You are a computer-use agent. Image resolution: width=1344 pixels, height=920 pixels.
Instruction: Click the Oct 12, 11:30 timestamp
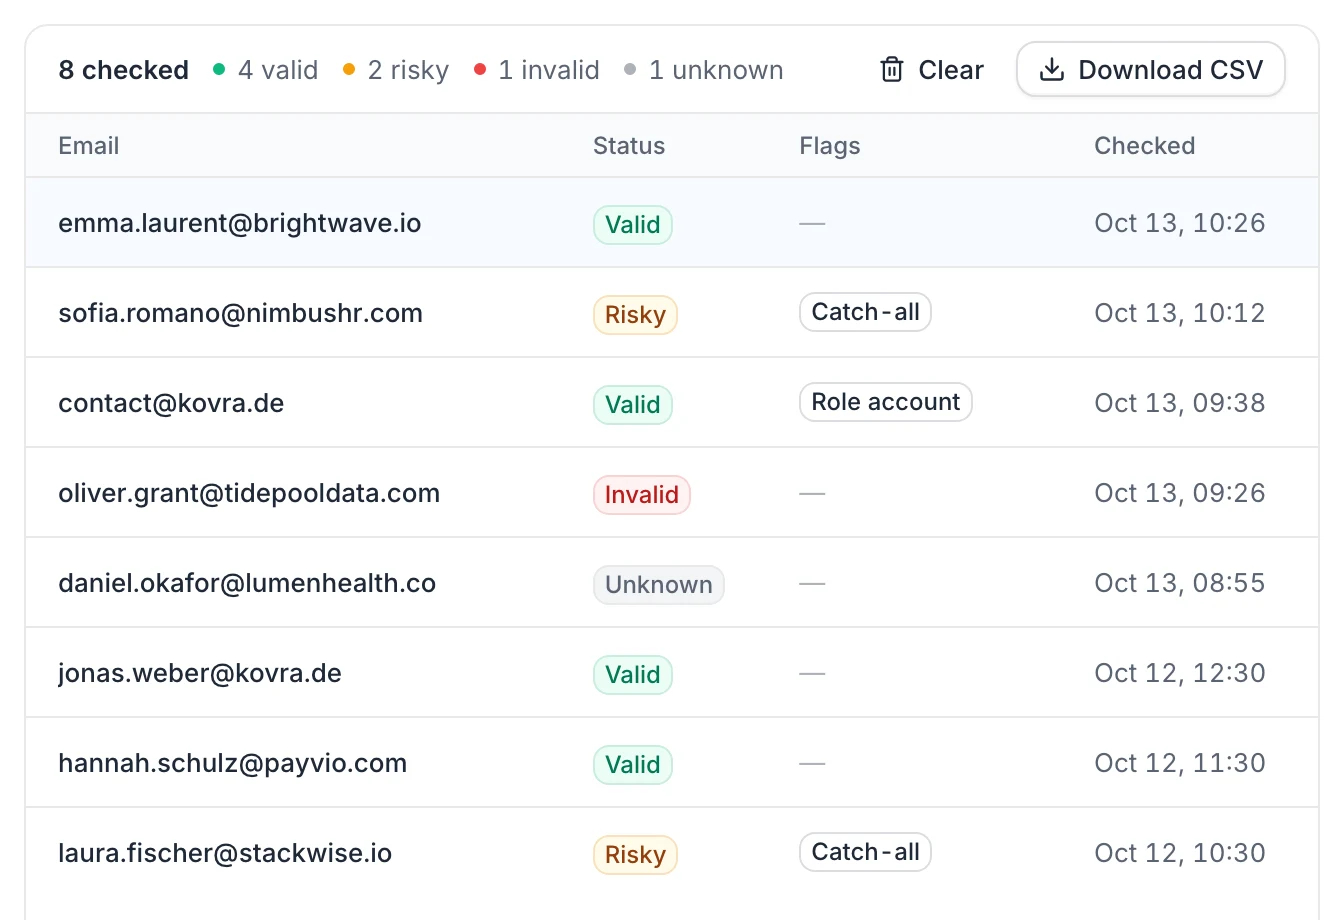(1180, 763)
